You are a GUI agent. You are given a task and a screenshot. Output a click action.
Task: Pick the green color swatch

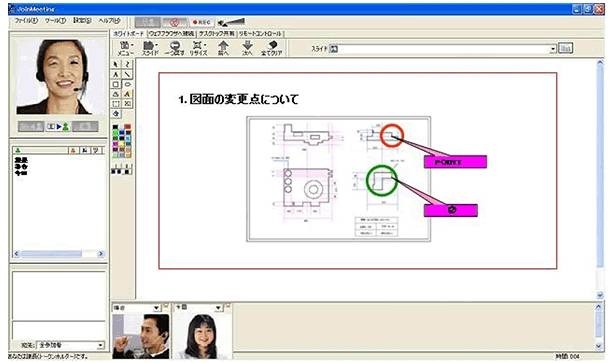115,133
